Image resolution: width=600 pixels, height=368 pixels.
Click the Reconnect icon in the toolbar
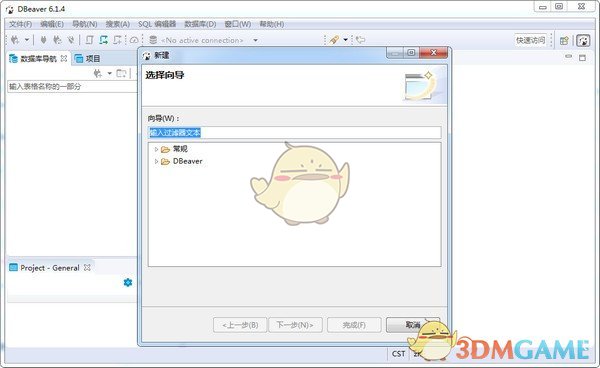[57, 40]
